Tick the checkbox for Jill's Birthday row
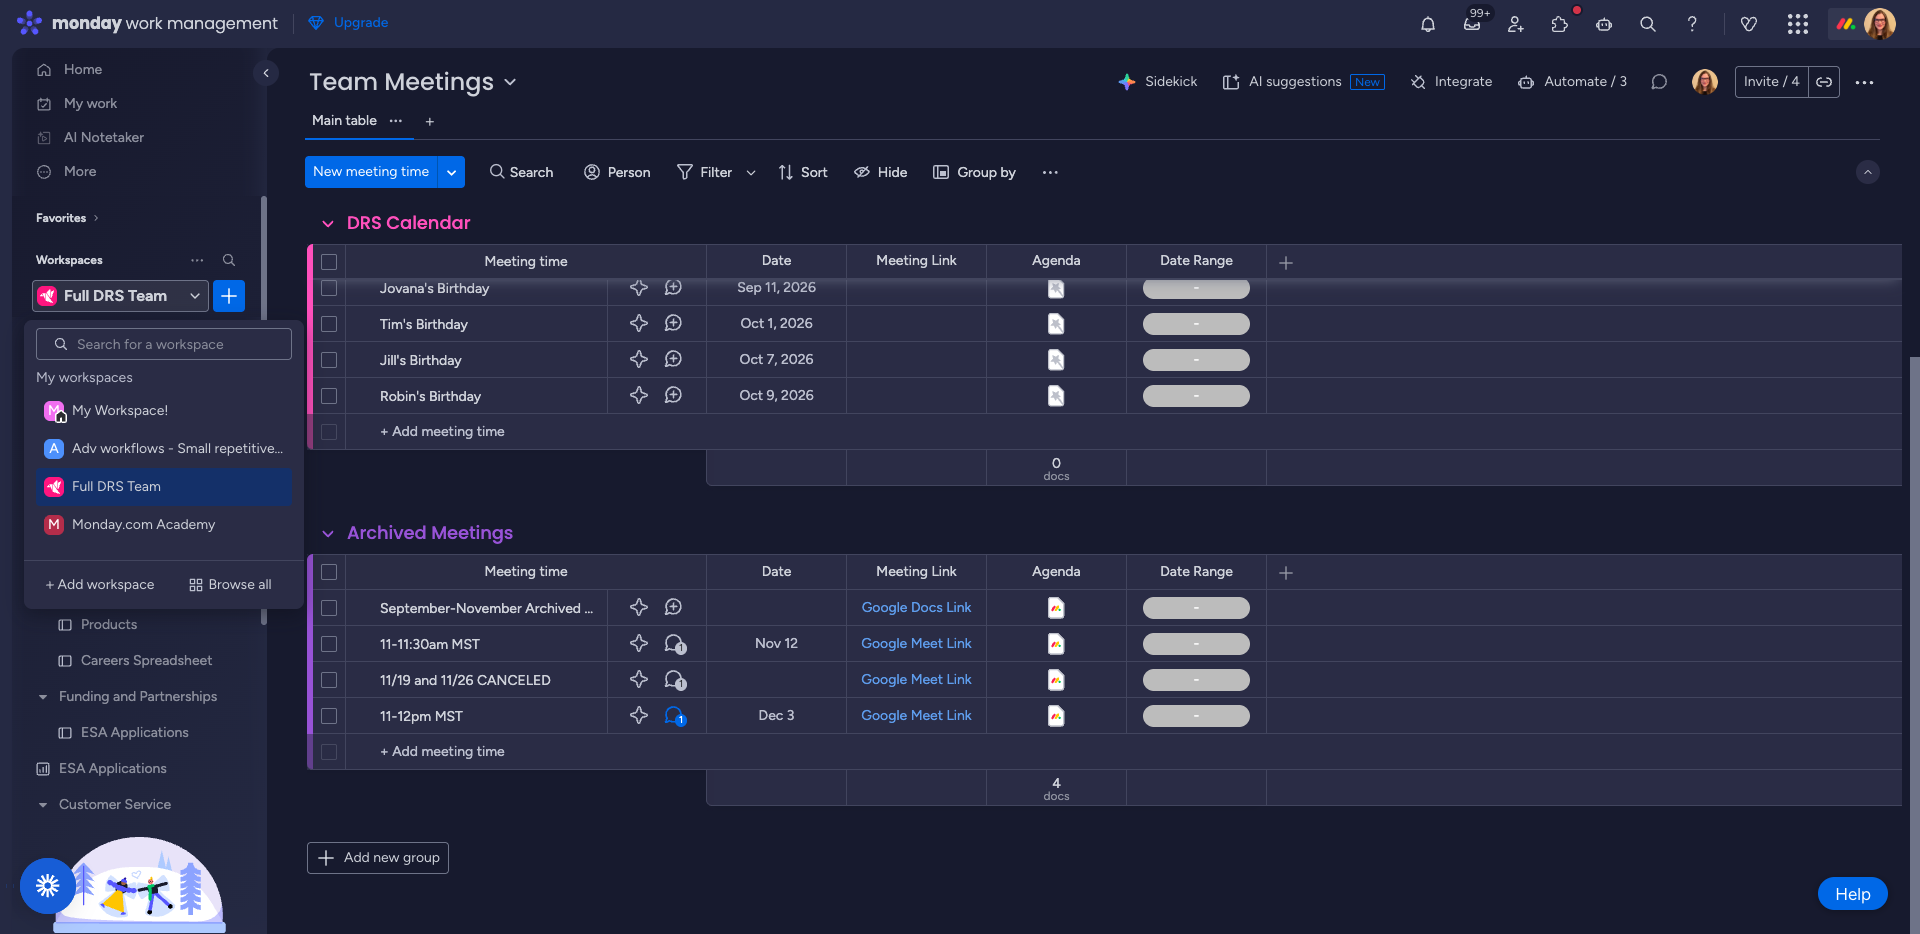Screen dimensions: 1920x934 pos(329,360)
